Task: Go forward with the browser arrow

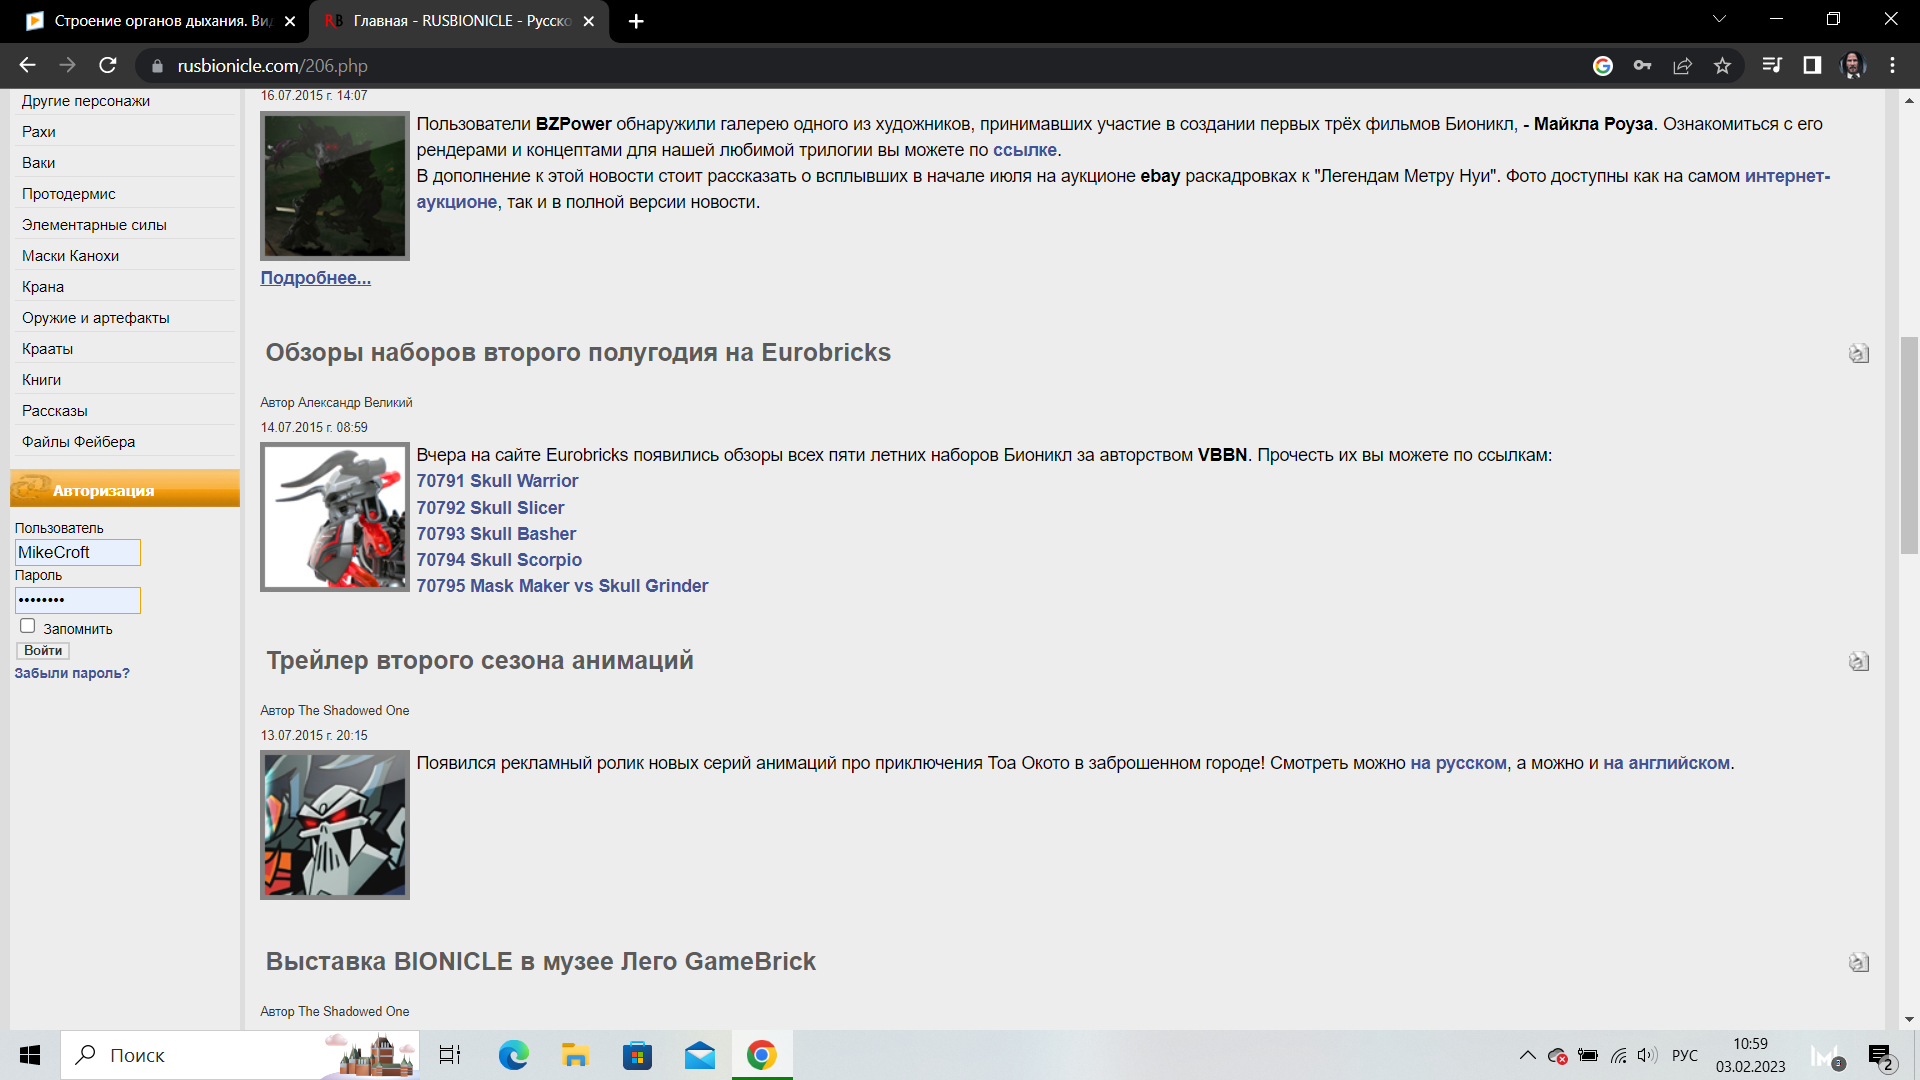Action: (x=67, y=65)
